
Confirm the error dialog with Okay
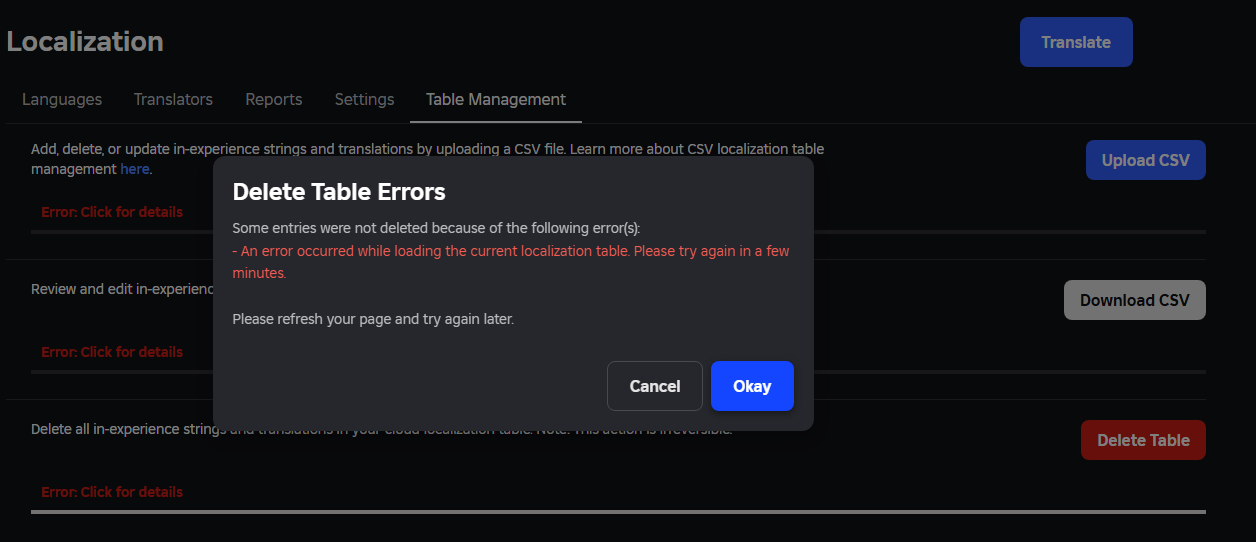pyautogui.click(x=752, y=386)
